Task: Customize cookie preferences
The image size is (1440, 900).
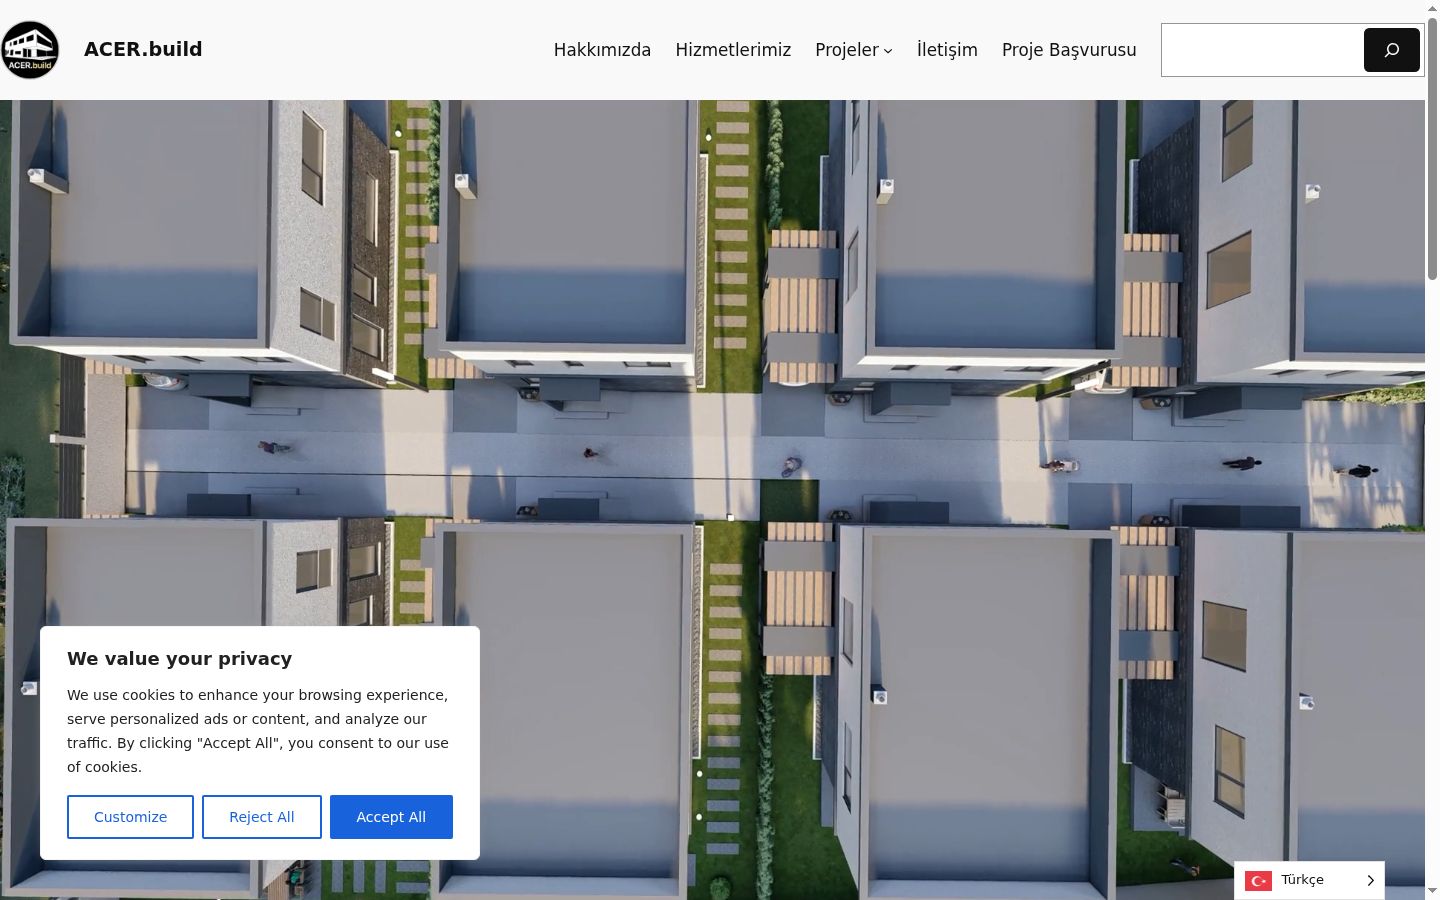Action: (x=130, y=817)
